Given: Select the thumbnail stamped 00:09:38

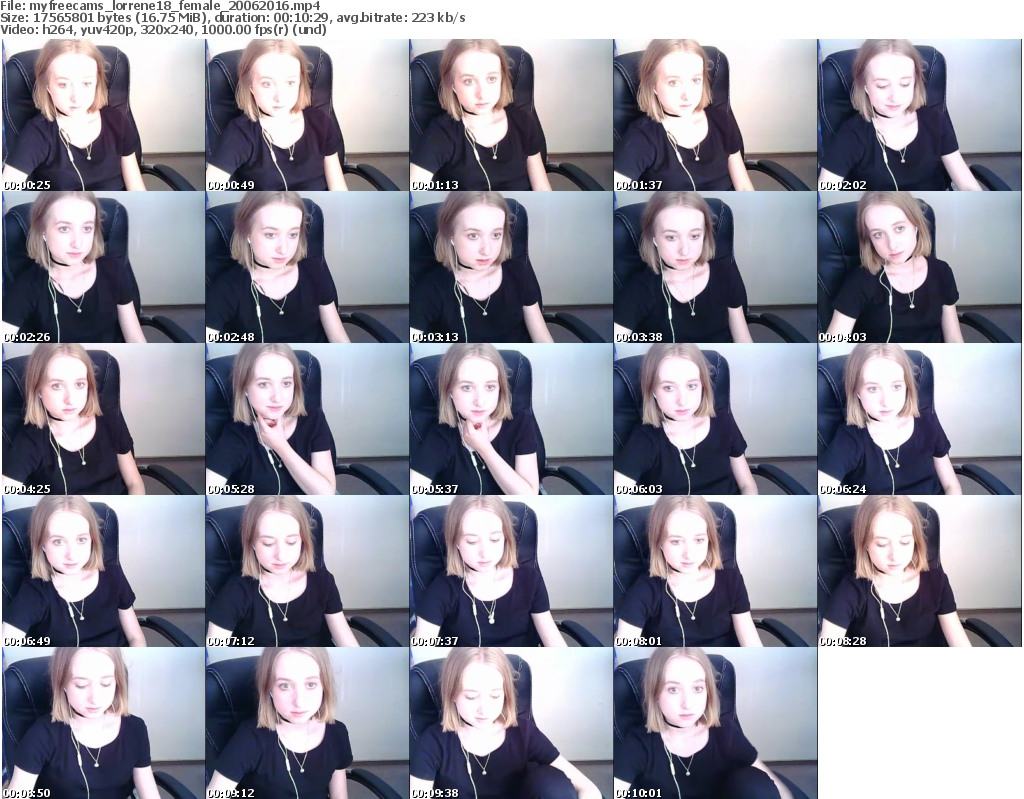Looking at the screenshot, I should coord(511,723).
